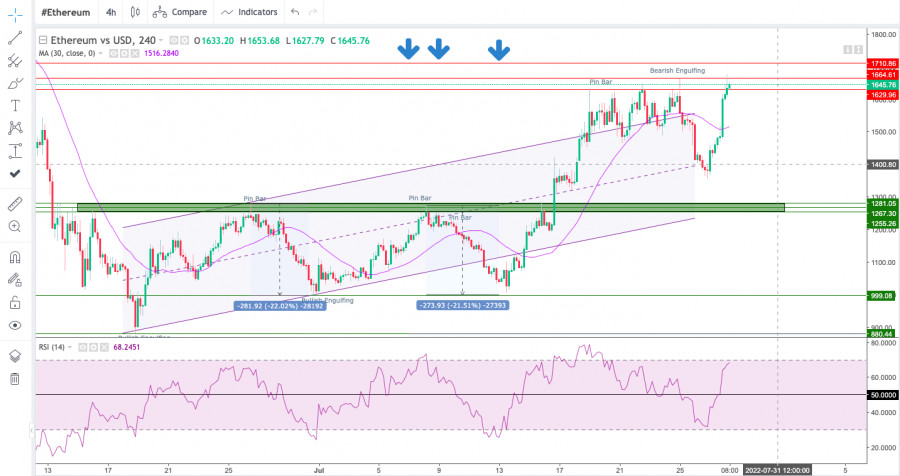This screenshot has height=476, width=900.
Task: Open the object tree layers icon
Action: 15,356
